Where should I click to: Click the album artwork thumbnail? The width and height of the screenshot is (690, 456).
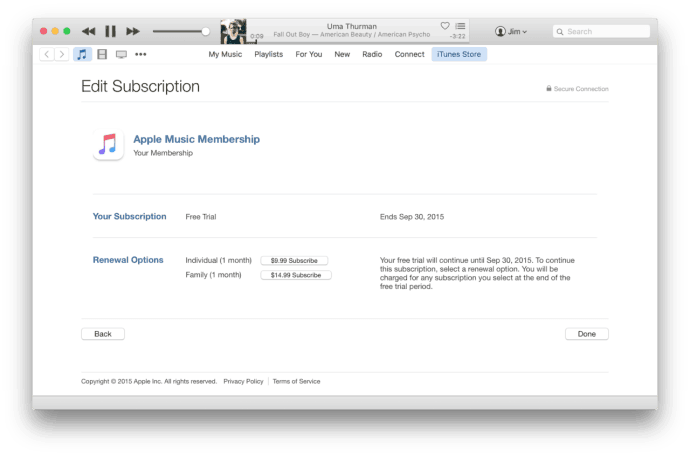(233, 32)
